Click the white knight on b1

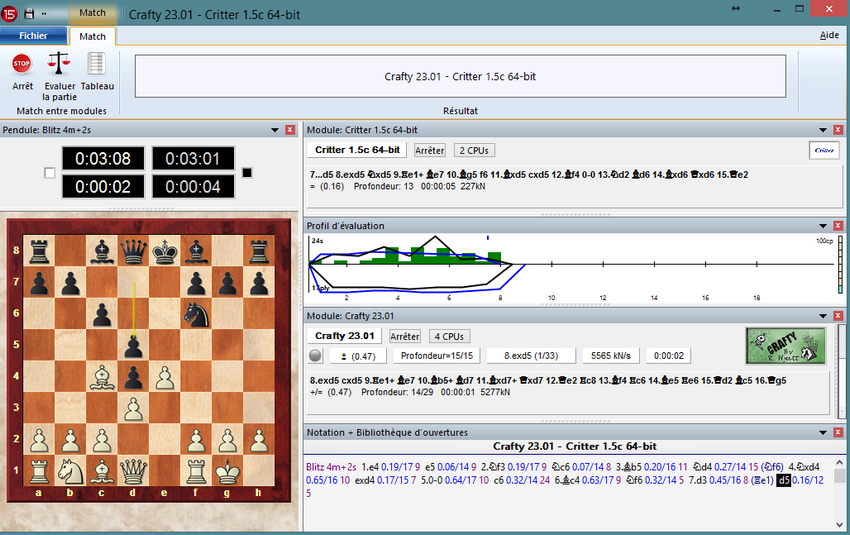point(70,472)
